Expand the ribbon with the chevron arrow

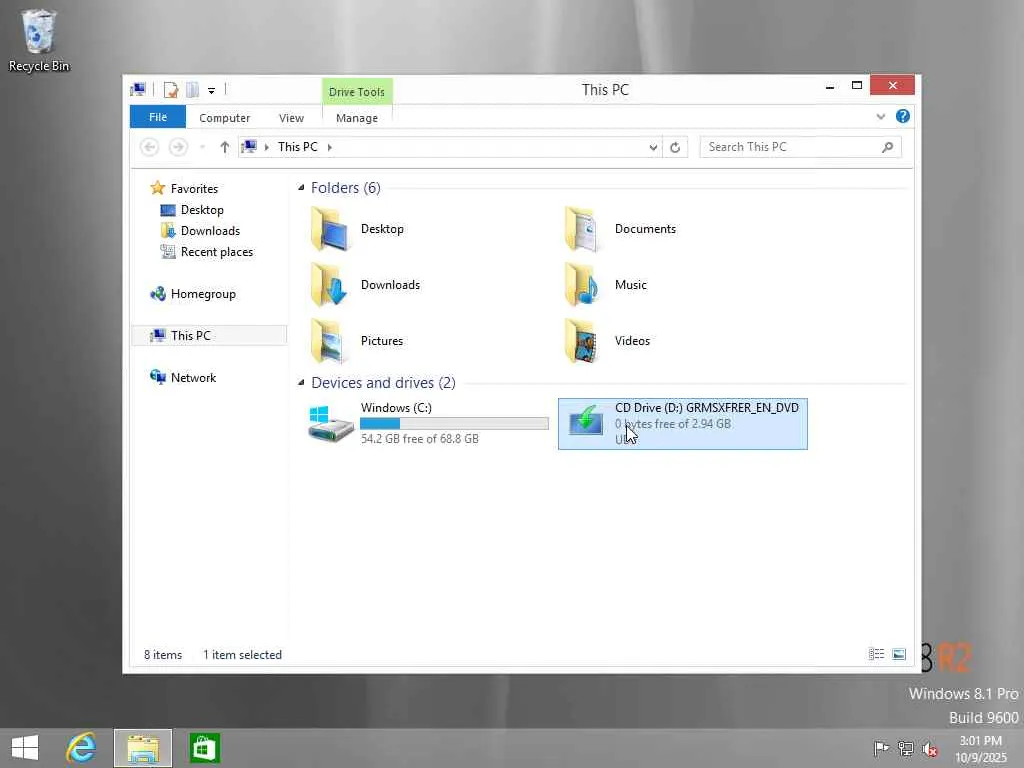tap(880, 117)
